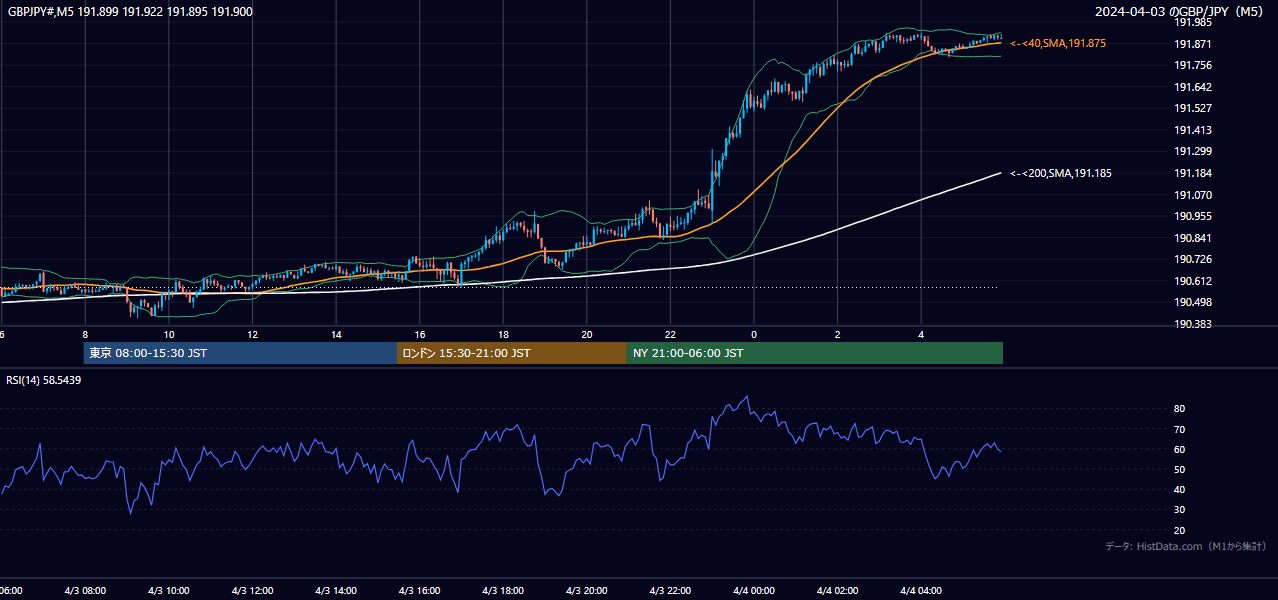The height and width of the screenshot is (600, 1278).
Task: Click price axis value 190.383
Action: [1192, 324]
